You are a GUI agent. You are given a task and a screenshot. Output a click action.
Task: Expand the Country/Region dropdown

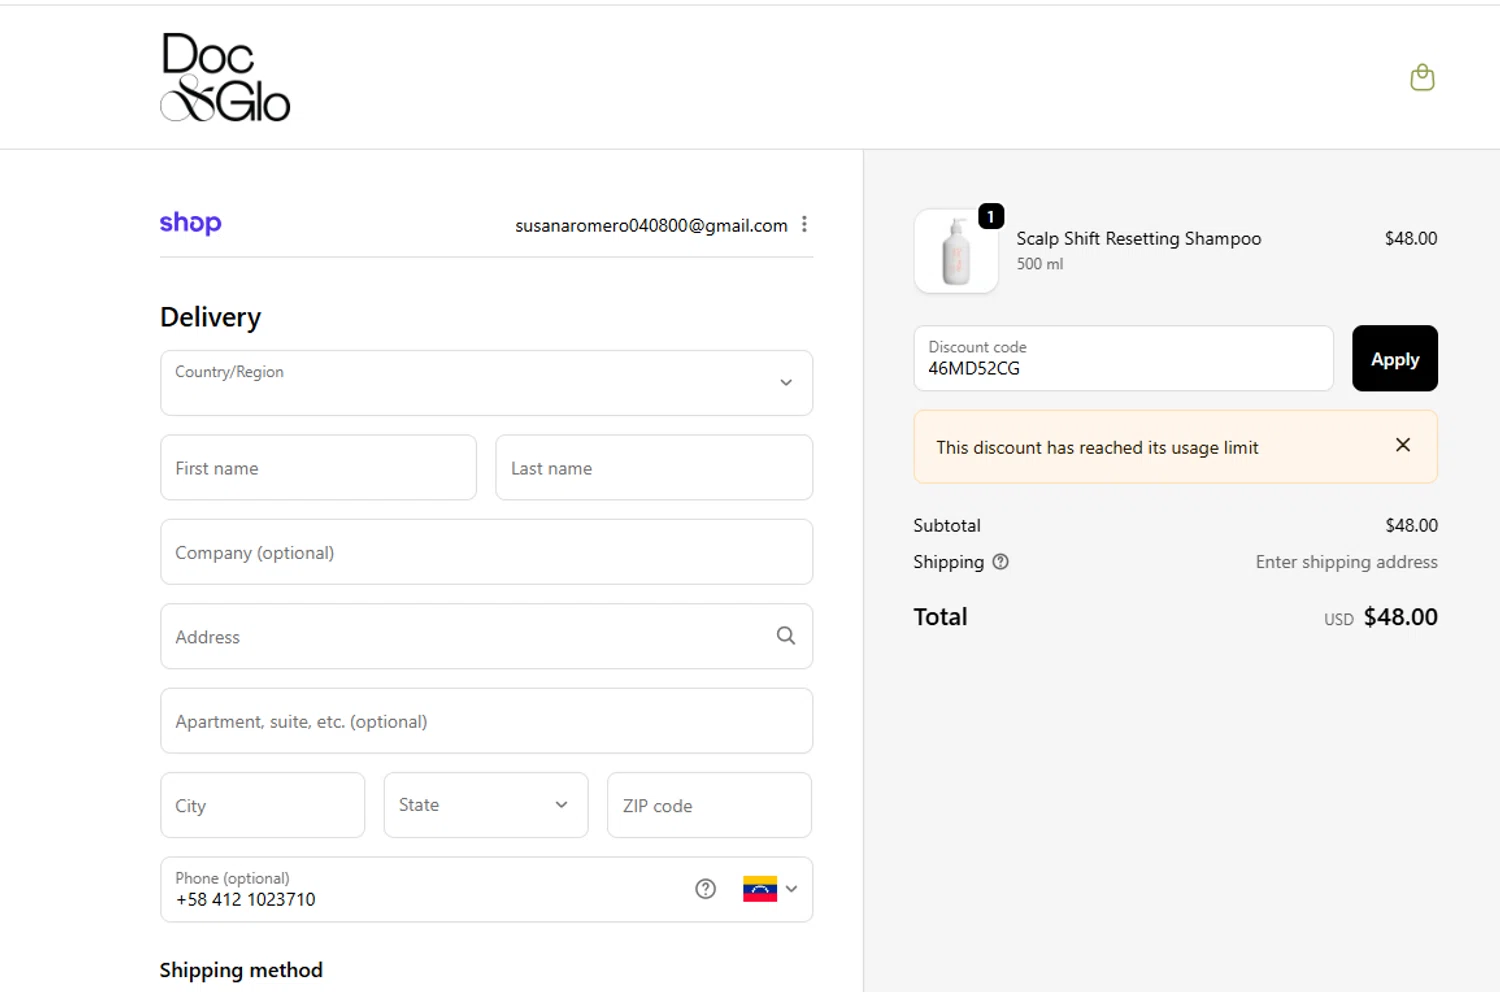pos(486,383)
